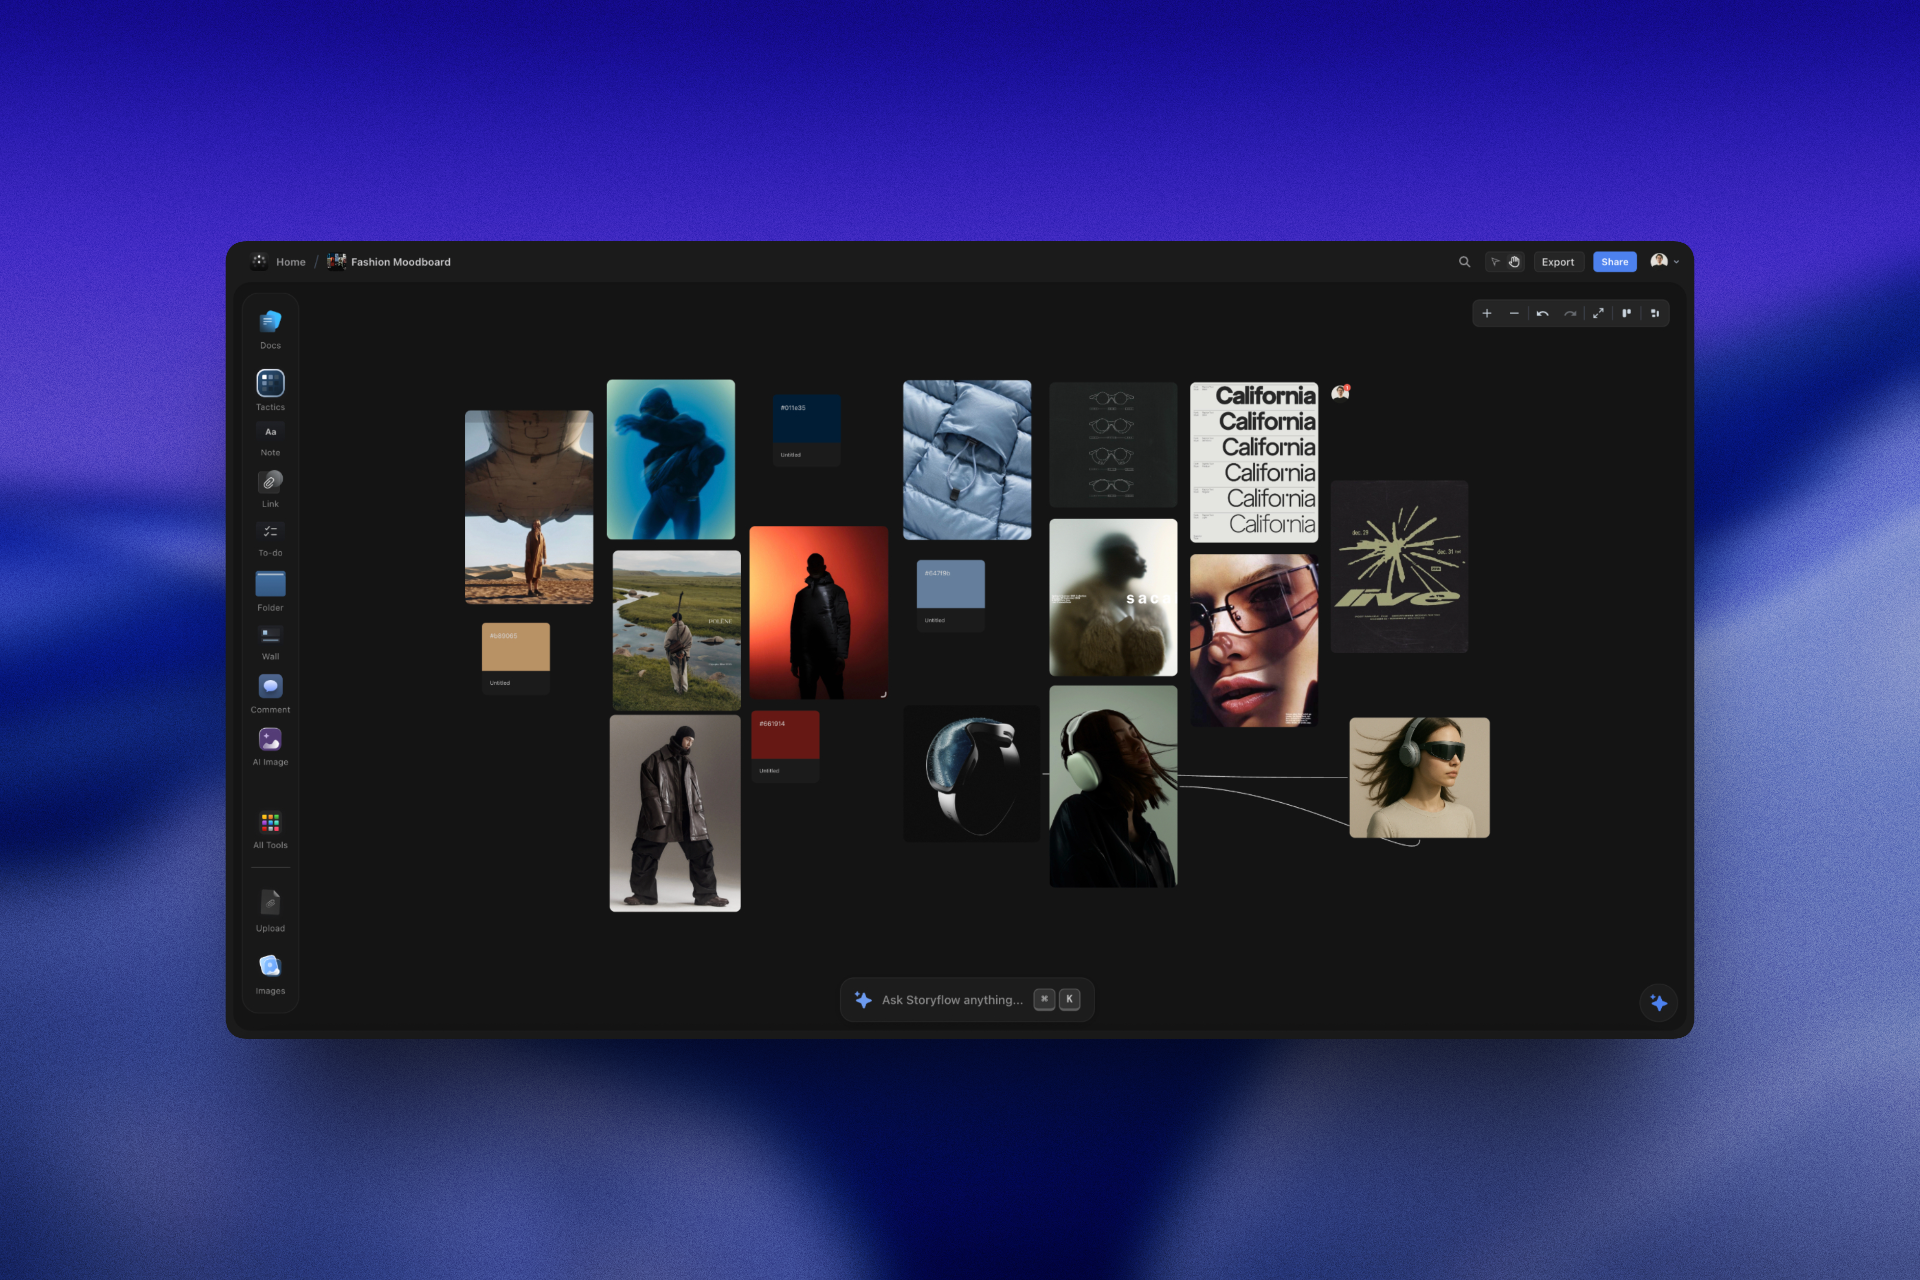Create a Folder from sidebar
1920x1280 pixels.
pyautogui.click(x=270, y=584)
